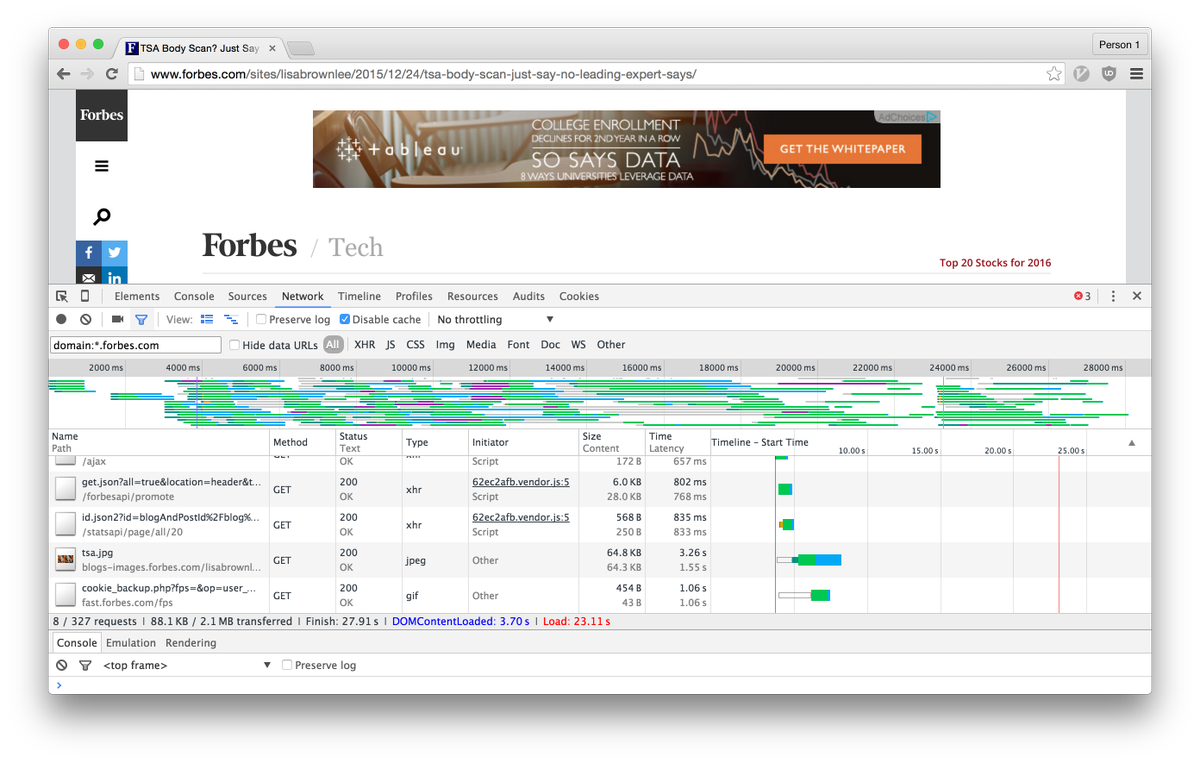Open the Tech section link
The image size is (1200, 763).
356,247
